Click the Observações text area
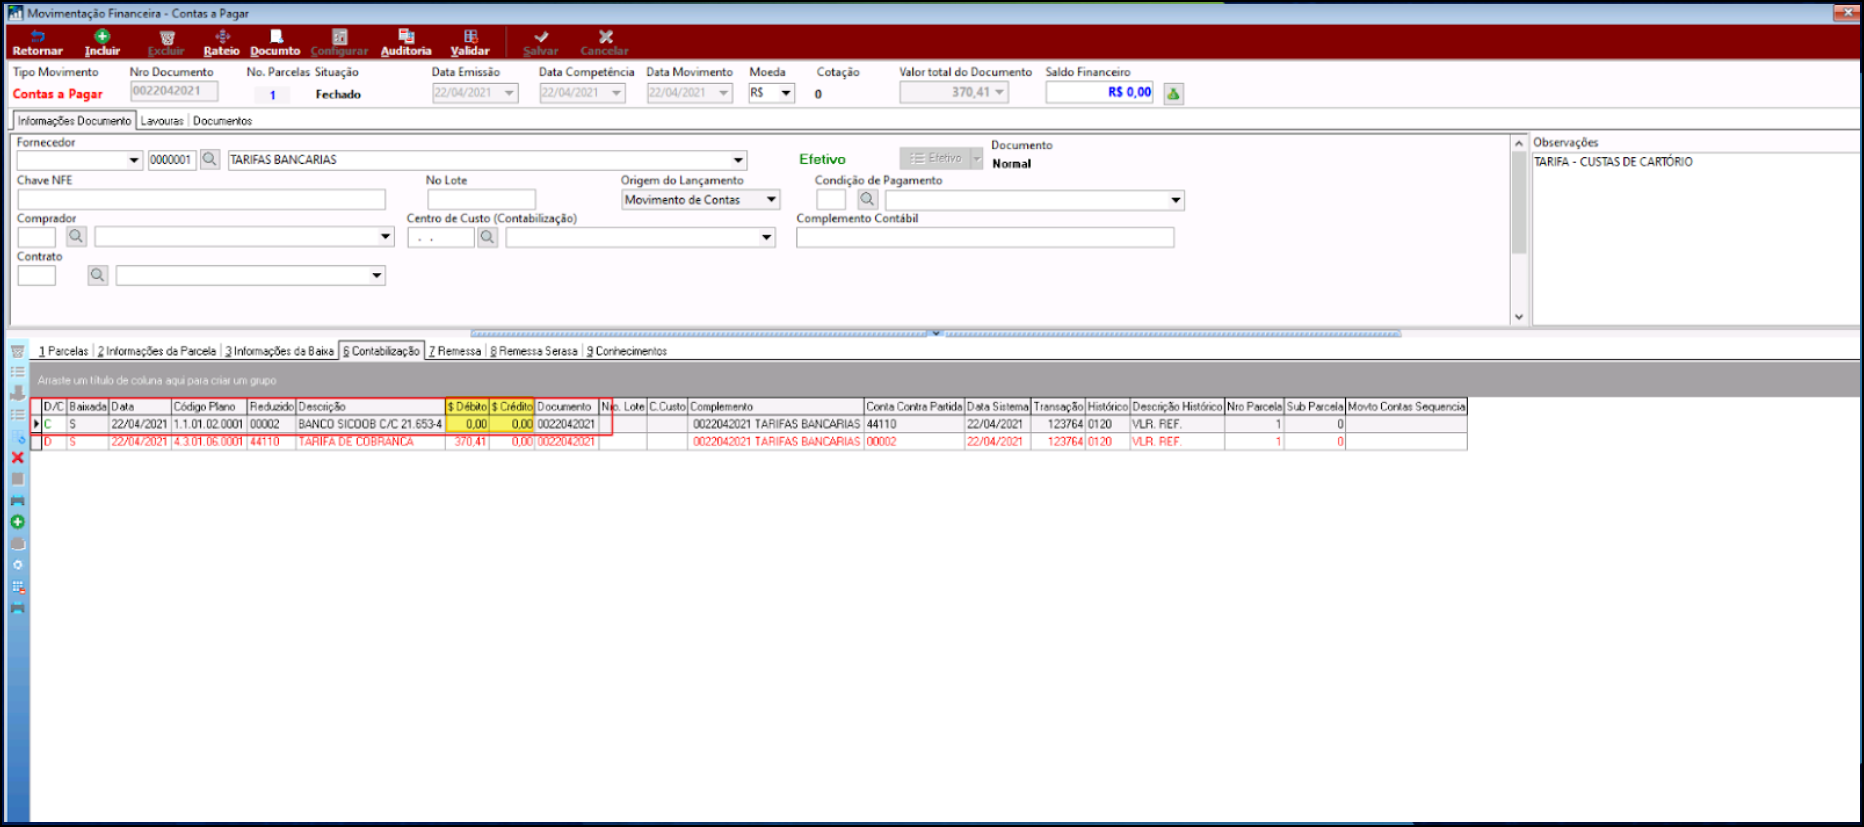This screenshot has height=827, width=1864. (x=1695, y=238)
